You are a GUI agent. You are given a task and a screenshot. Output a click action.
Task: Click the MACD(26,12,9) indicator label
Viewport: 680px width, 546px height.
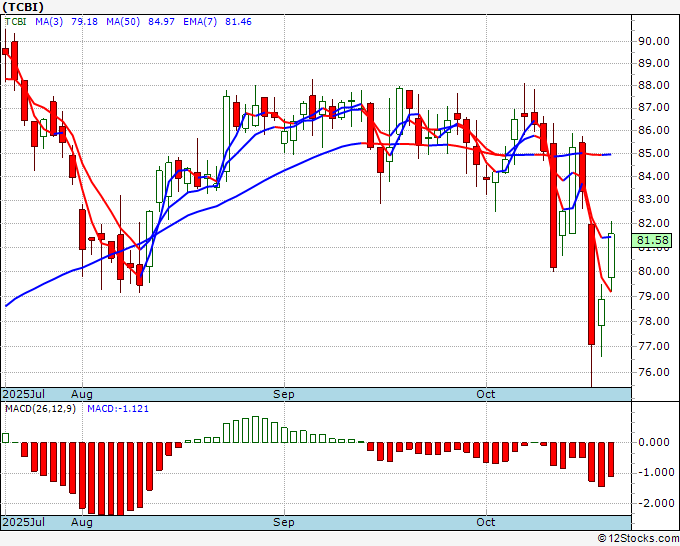click(x=40, y=409)
